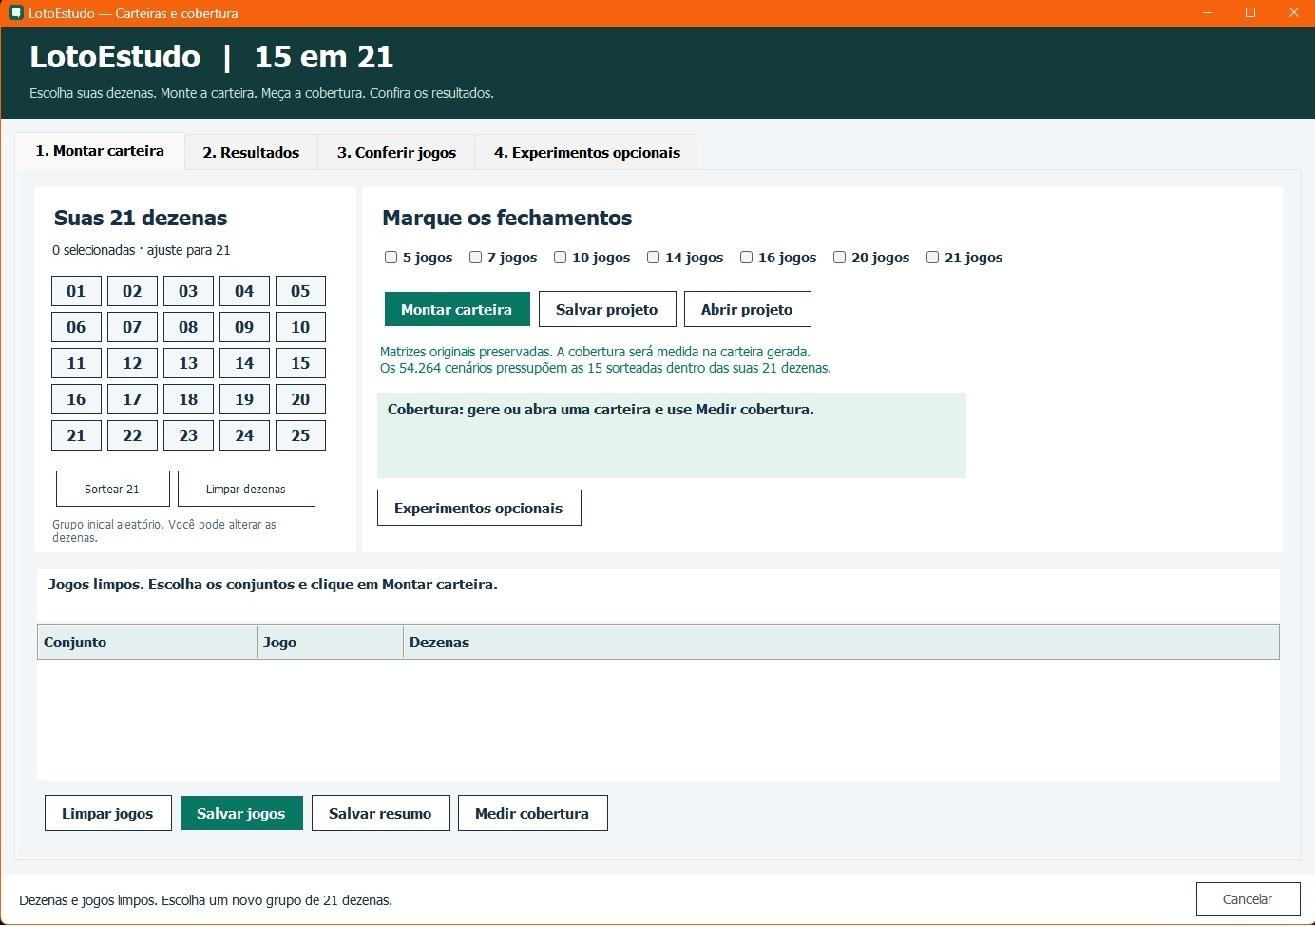Pick dezena 24
Screen dimensions: 1315x926
tap(245, 435)
